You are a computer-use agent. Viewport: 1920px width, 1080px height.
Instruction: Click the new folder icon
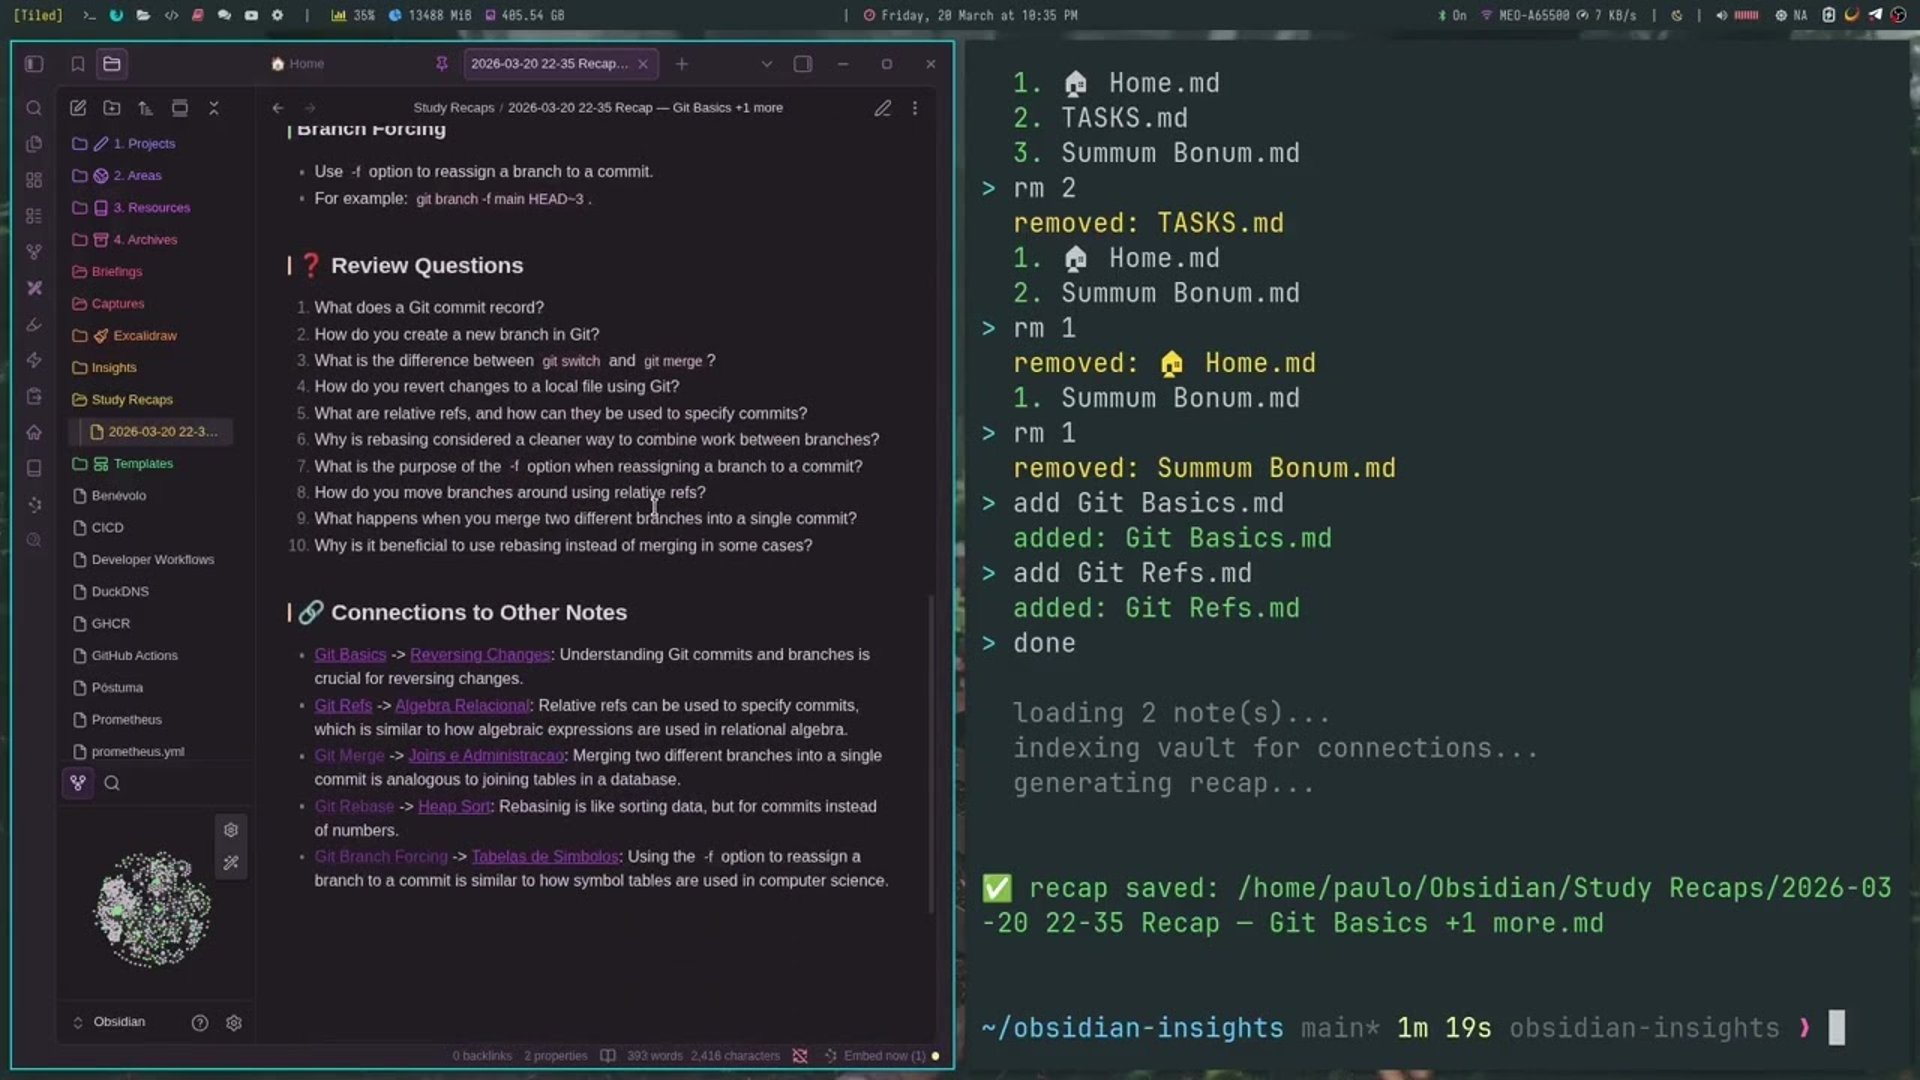pyautogui.click(x=112, y=108)
